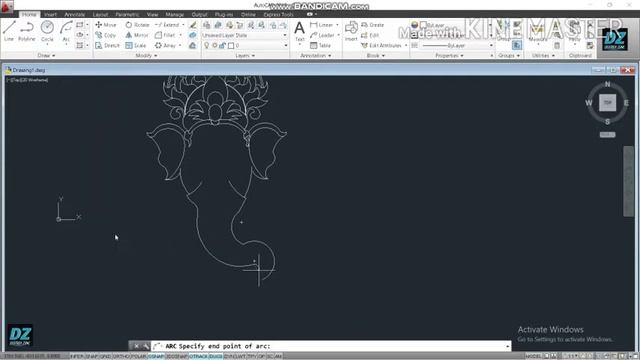Click the Edit Attributes tool

[382, 46]
